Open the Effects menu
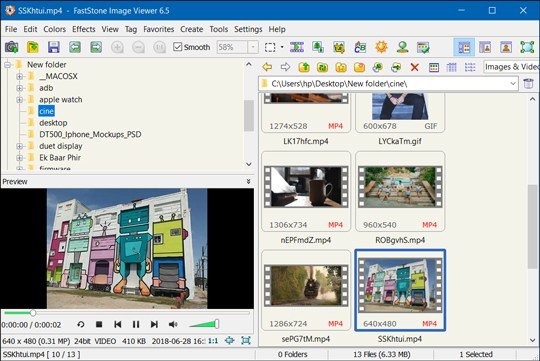The width and height of the screenshot is (540, 361). (x=84, y=29)
